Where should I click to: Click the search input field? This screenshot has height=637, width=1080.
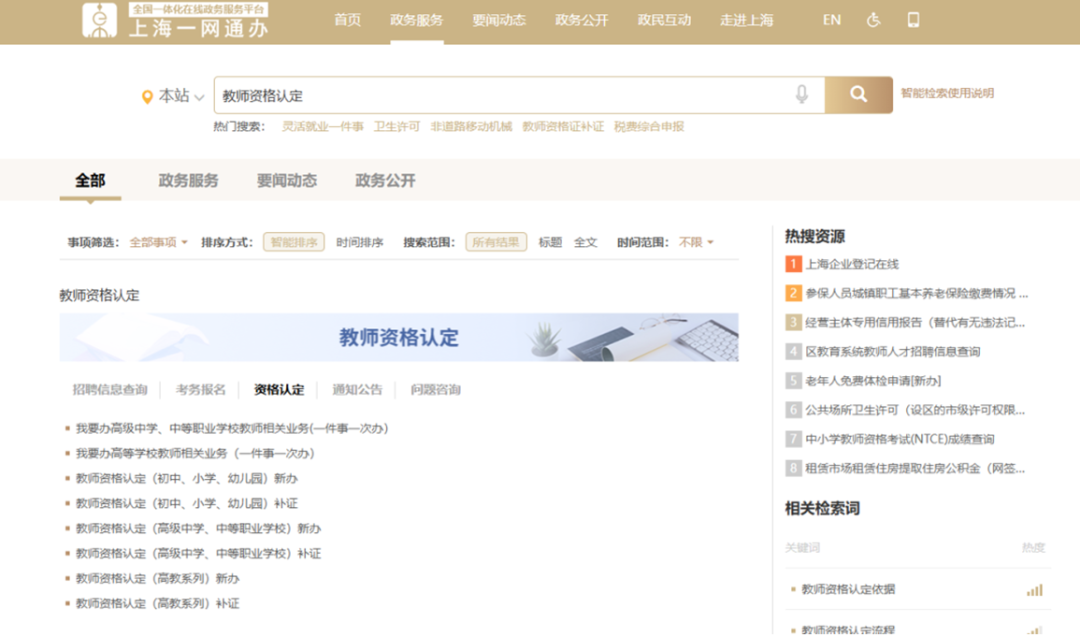tap(500, 96)
